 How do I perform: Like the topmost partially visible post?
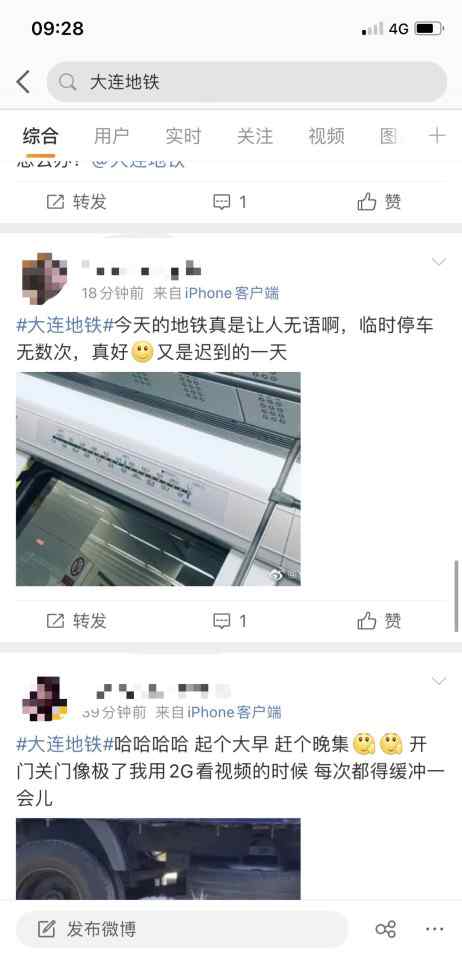[x=379, y=202]
